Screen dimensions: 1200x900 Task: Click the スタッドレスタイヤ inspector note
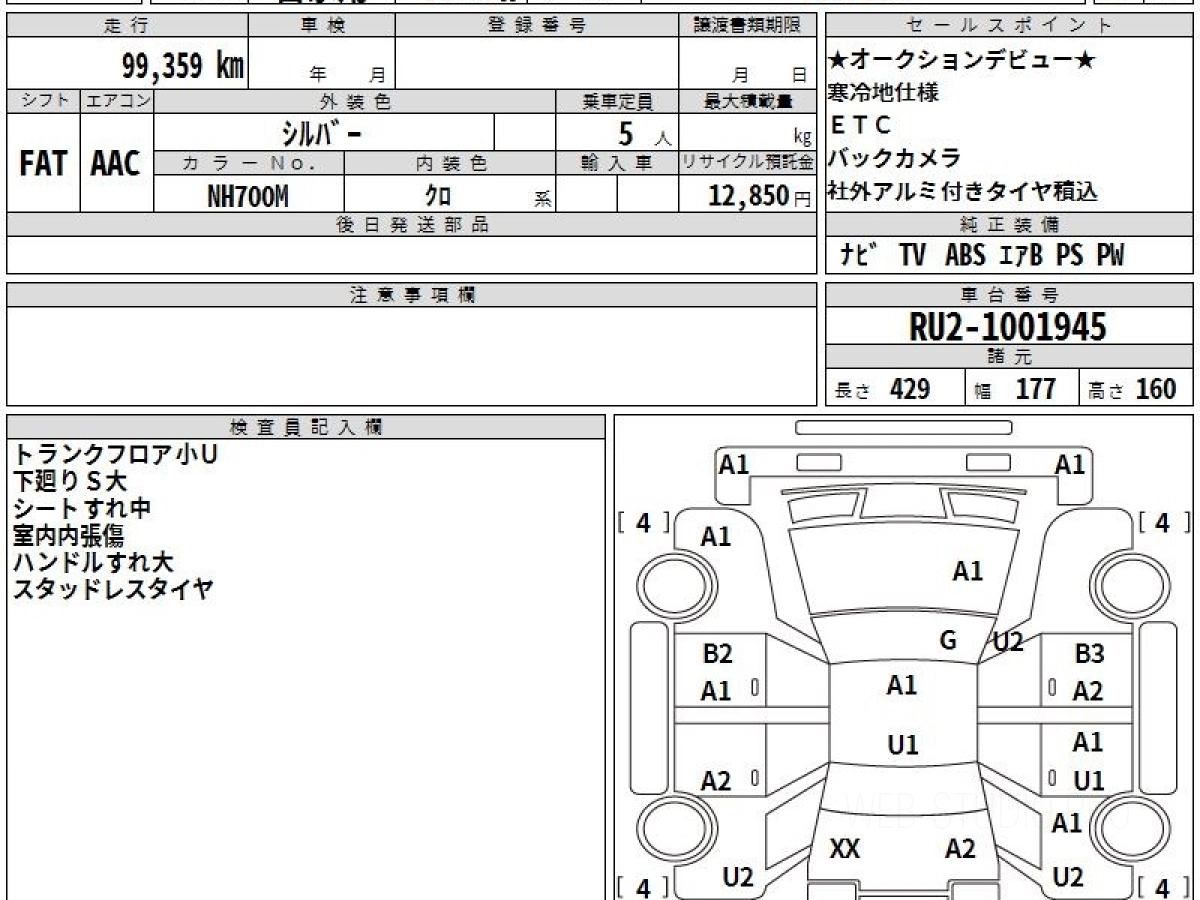click(113, 589)
